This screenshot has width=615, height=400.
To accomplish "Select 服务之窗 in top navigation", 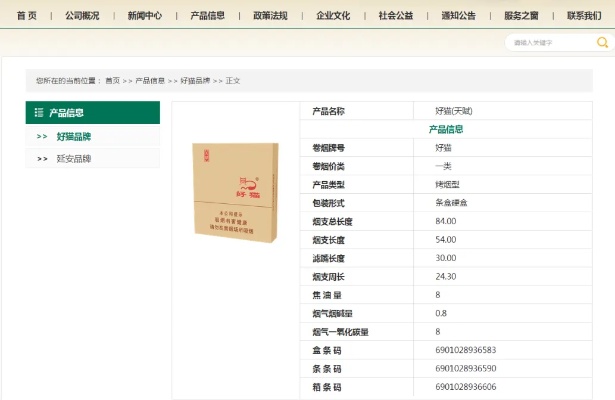I will [x=521, y=16].
